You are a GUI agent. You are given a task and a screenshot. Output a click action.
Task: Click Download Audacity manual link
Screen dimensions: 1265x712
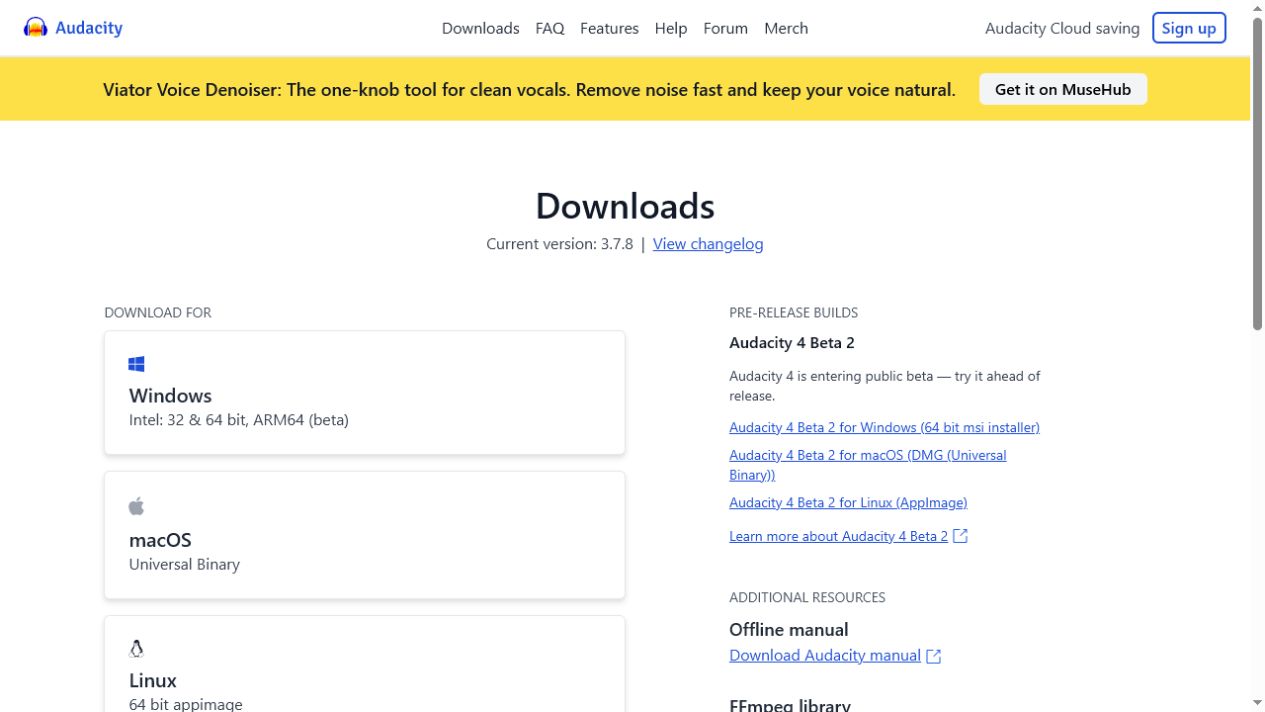click(825, 656)
